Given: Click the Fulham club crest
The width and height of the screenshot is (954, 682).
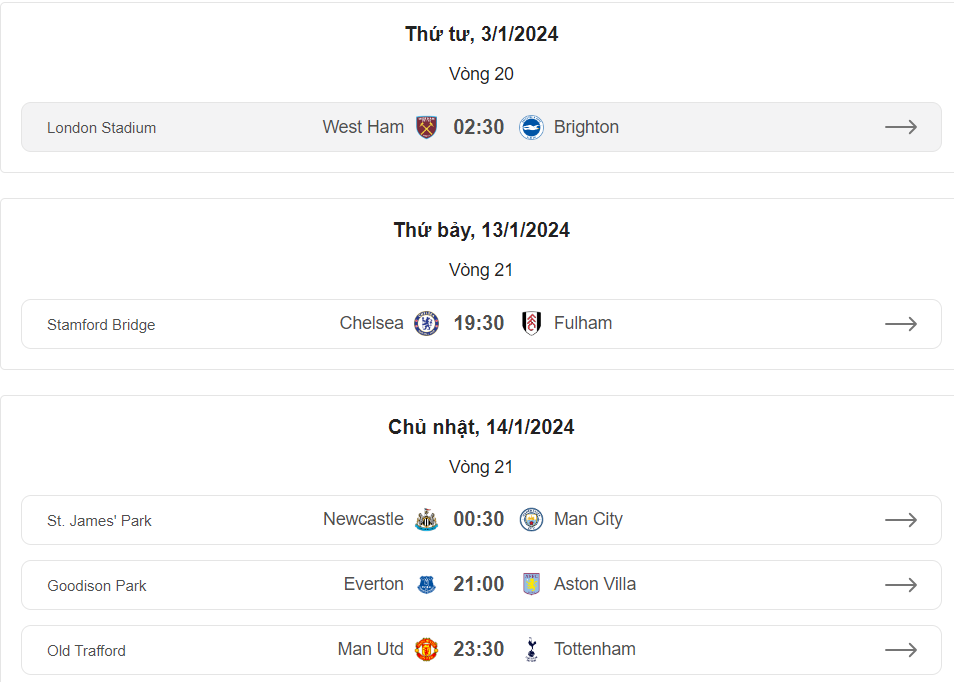Looking at the screenshot, I should [x=531, y=323].
